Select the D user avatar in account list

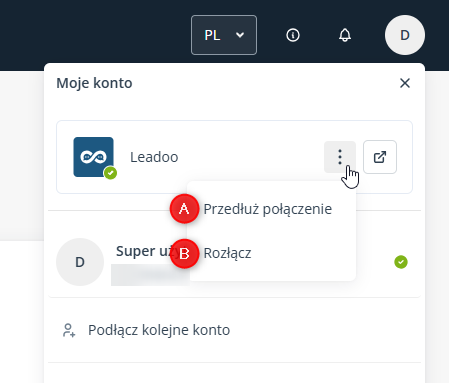click(80, 262)
